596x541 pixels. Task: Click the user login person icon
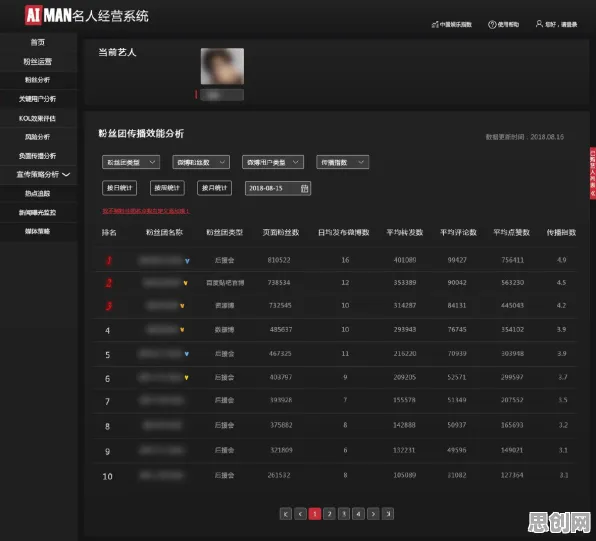click(539, 24)
